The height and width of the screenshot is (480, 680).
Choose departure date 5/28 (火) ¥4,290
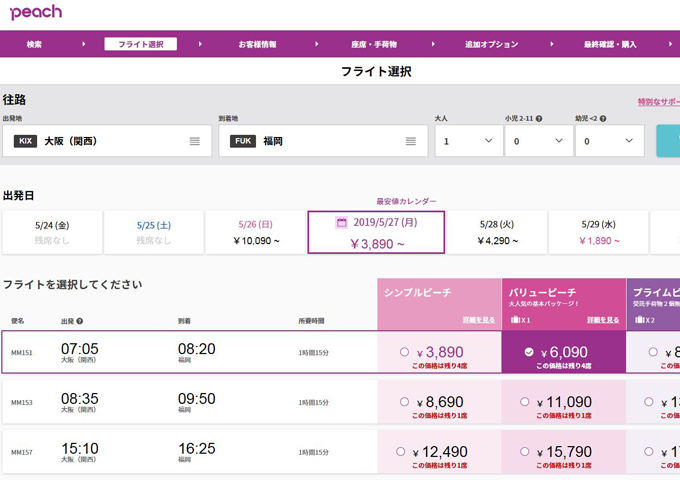pos(497,232)
